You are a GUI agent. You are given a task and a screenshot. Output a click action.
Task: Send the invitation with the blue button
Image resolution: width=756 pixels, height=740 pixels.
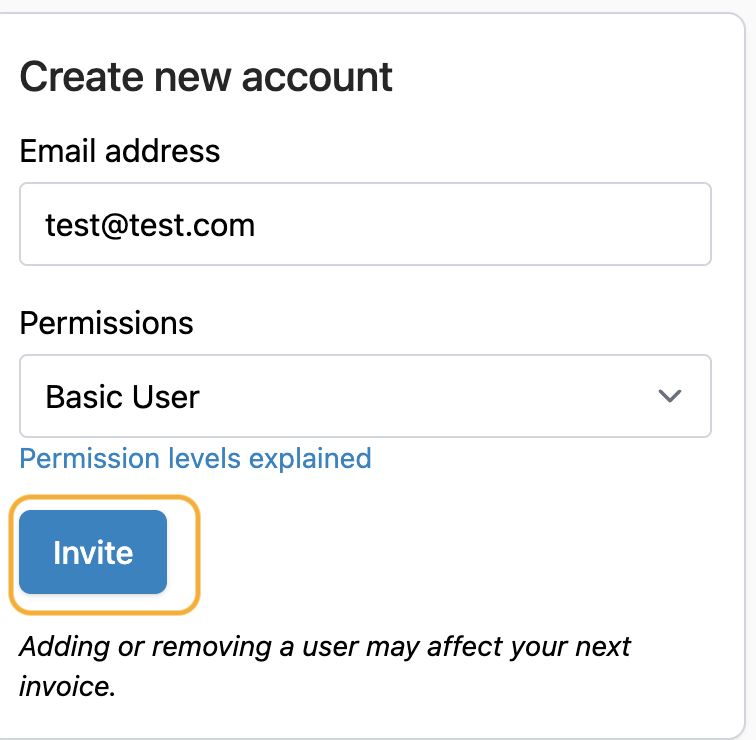click(93, 552)
